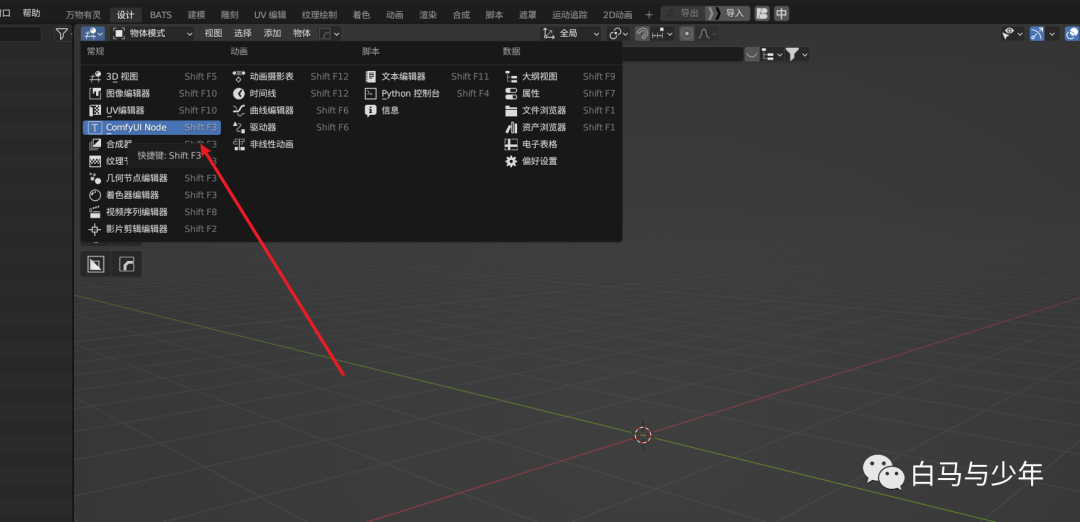This screenshot has width=1080, height=522.
Task: Open the 全局 transform orientation dropdown
Action: [x=571, y=33]
